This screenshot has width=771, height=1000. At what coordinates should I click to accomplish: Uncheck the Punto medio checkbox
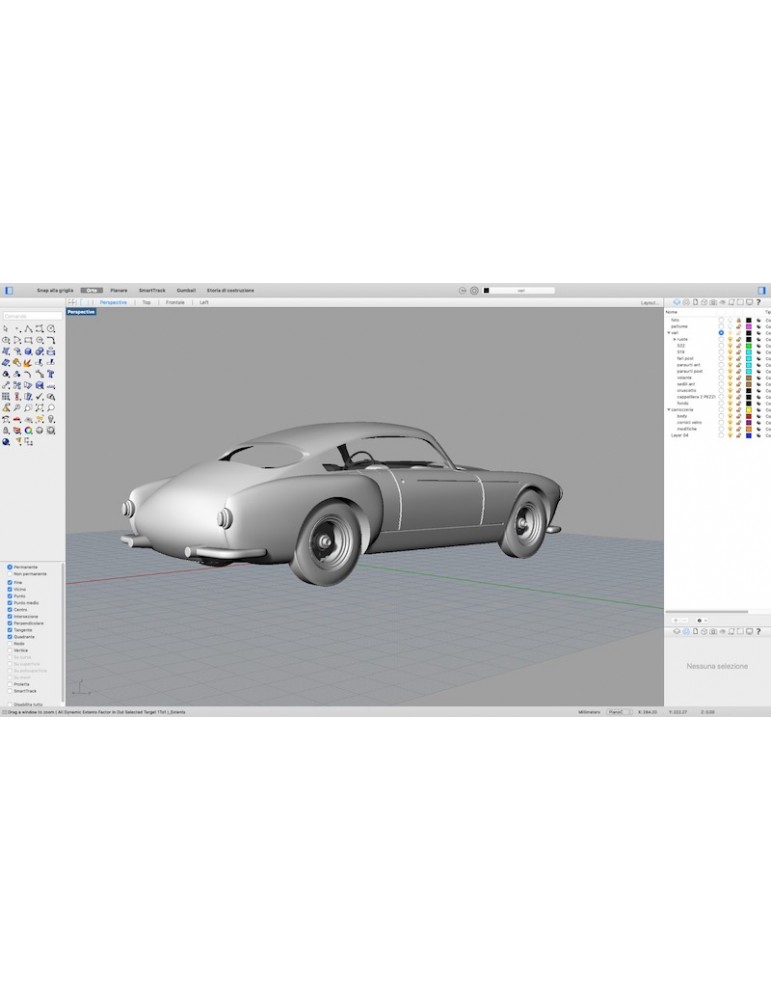pos(10,603)
